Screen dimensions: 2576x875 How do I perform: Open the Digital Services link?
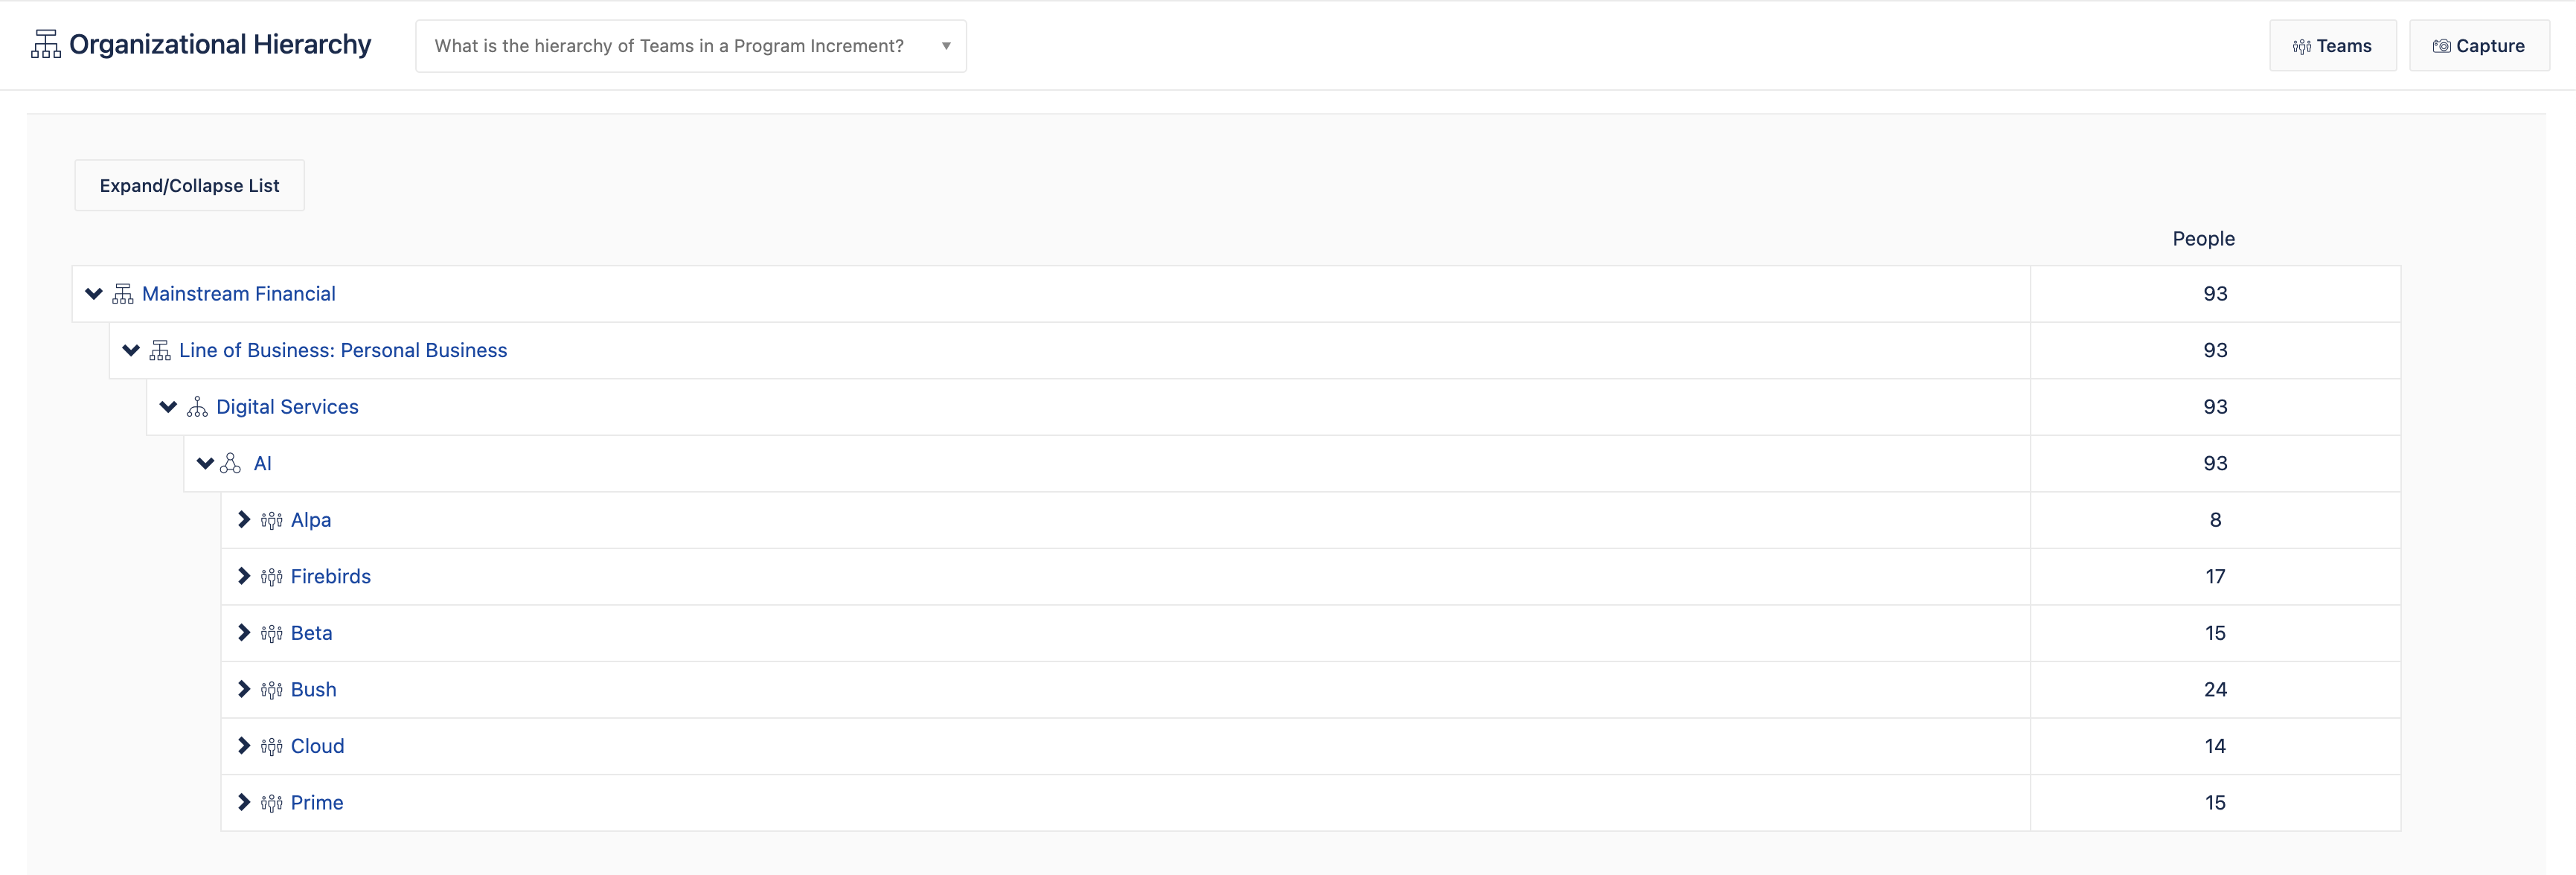point(287,407)
